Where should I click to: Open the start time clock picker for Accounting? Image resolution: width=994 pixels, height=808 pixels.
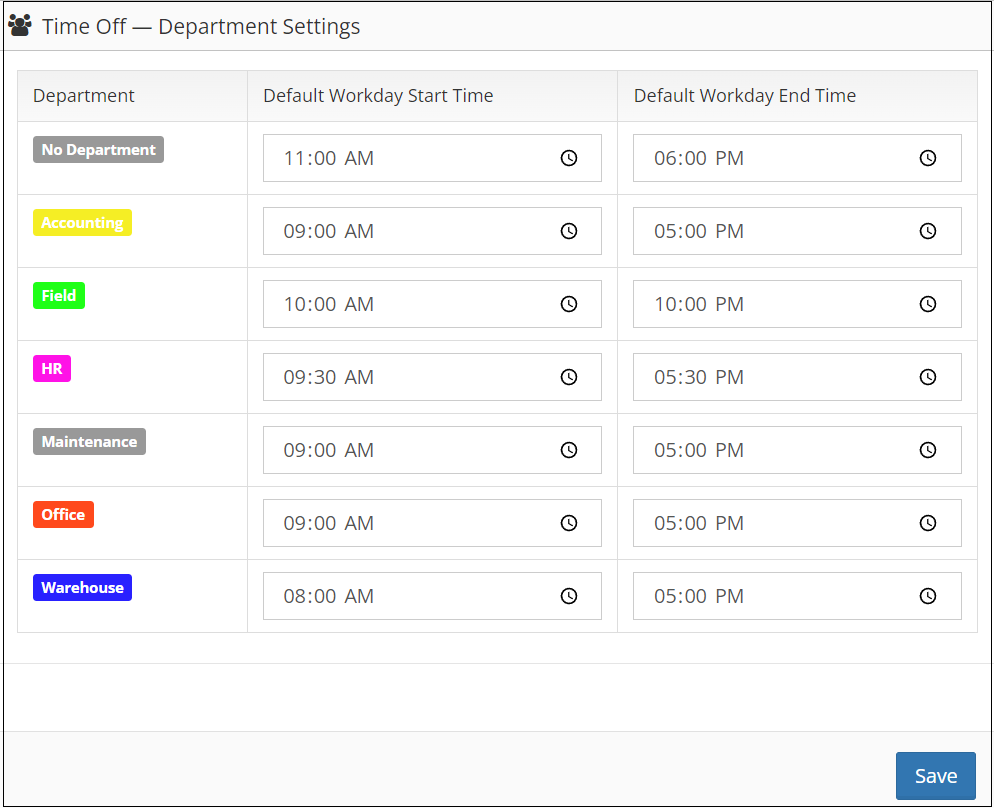568,231
